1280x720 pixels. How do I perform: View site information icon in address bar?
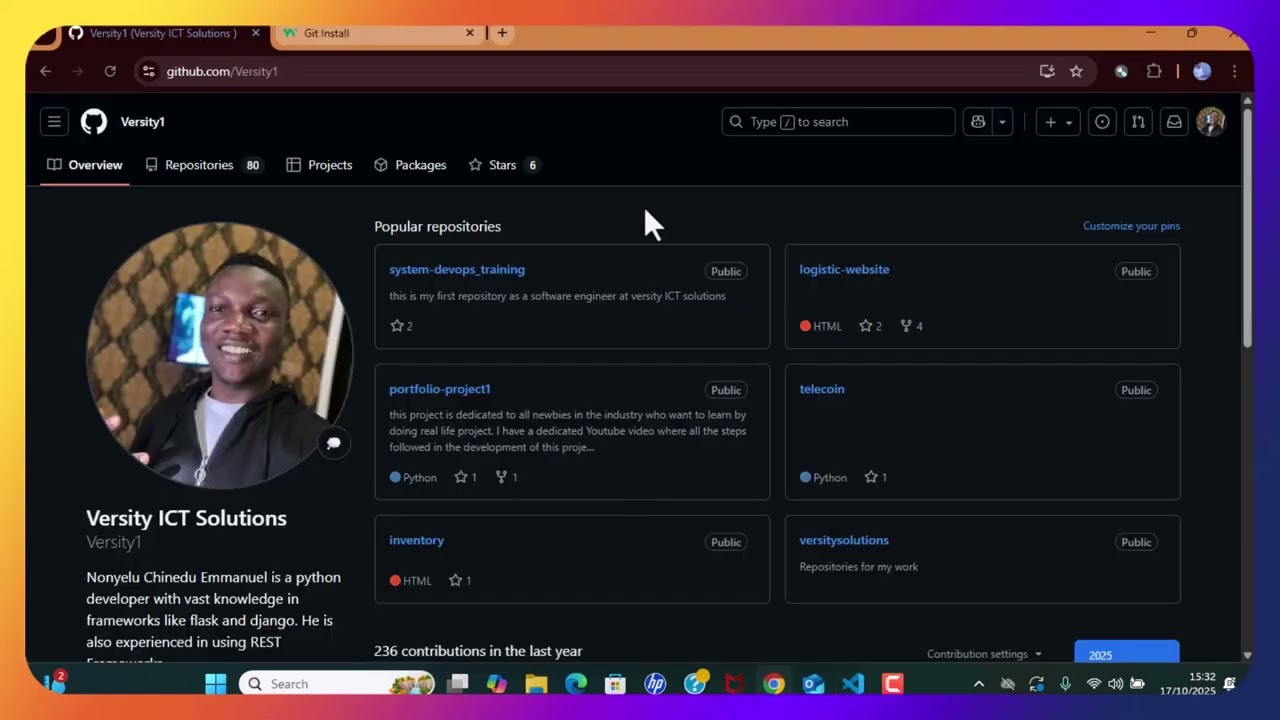[x=148, y=71]
